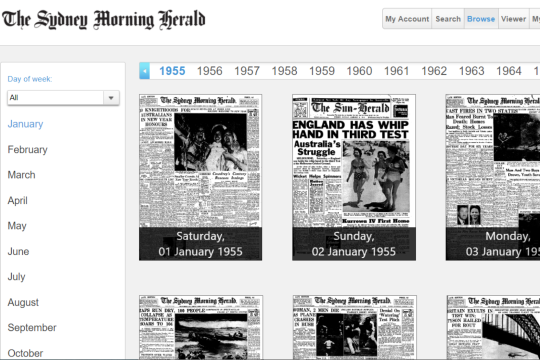Choose May in the month list
The image size is (540, 360).
pyautogui.click(x=17, y=226)
